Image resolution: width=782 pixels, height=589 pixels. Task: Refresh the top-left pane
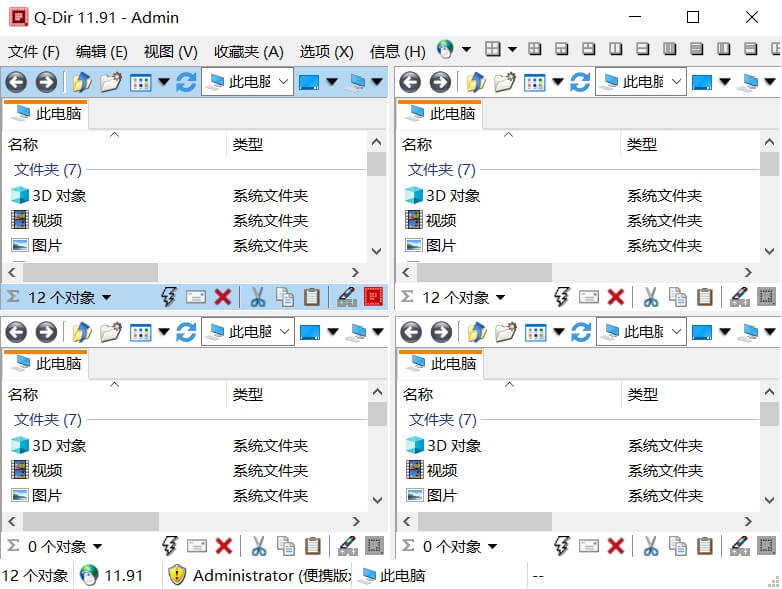186,82
